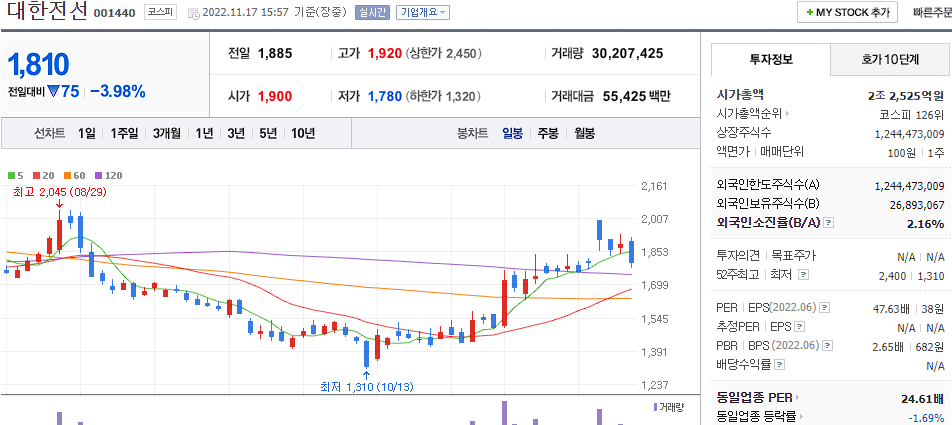952x425 pixels.
Task: Click the 고가 value 1,920
Action: [x=385, y=53]
